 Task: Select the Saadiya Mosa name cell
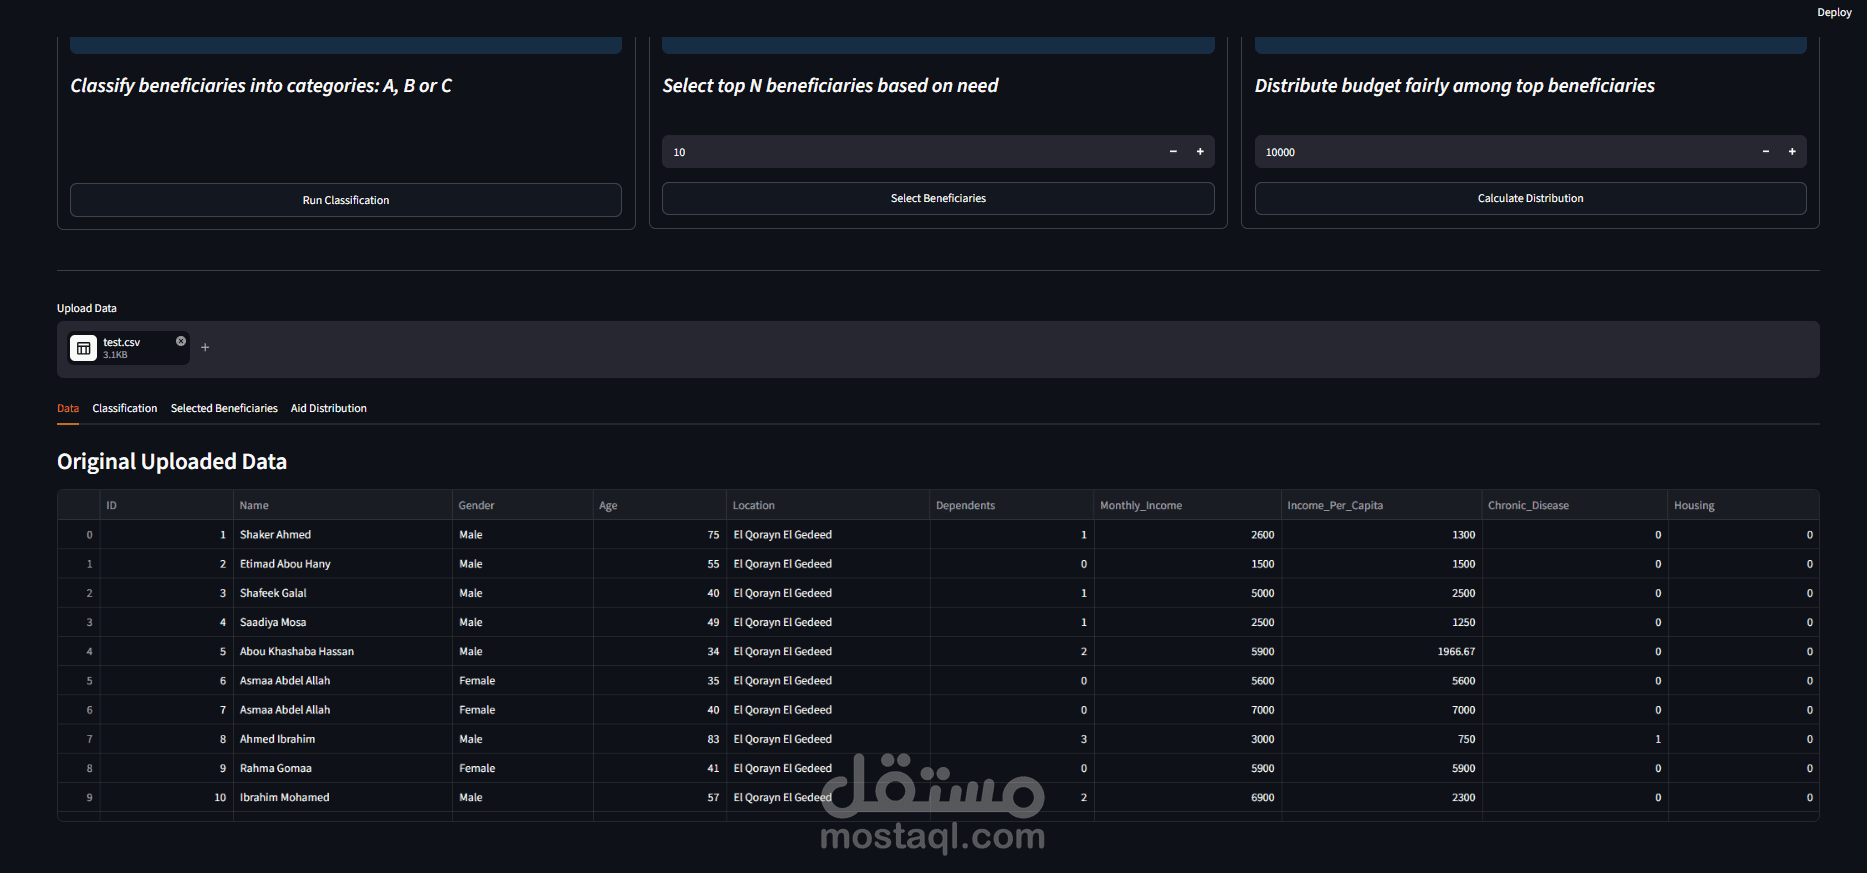pyautogui.click(x=343, y=622)
